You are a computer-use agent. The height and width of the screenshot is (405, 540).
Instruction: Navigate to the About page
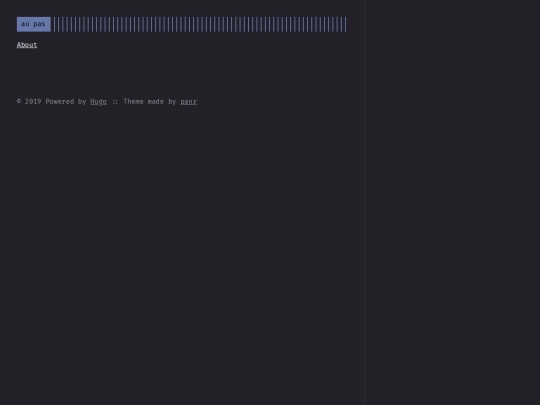tap(27, 45)
